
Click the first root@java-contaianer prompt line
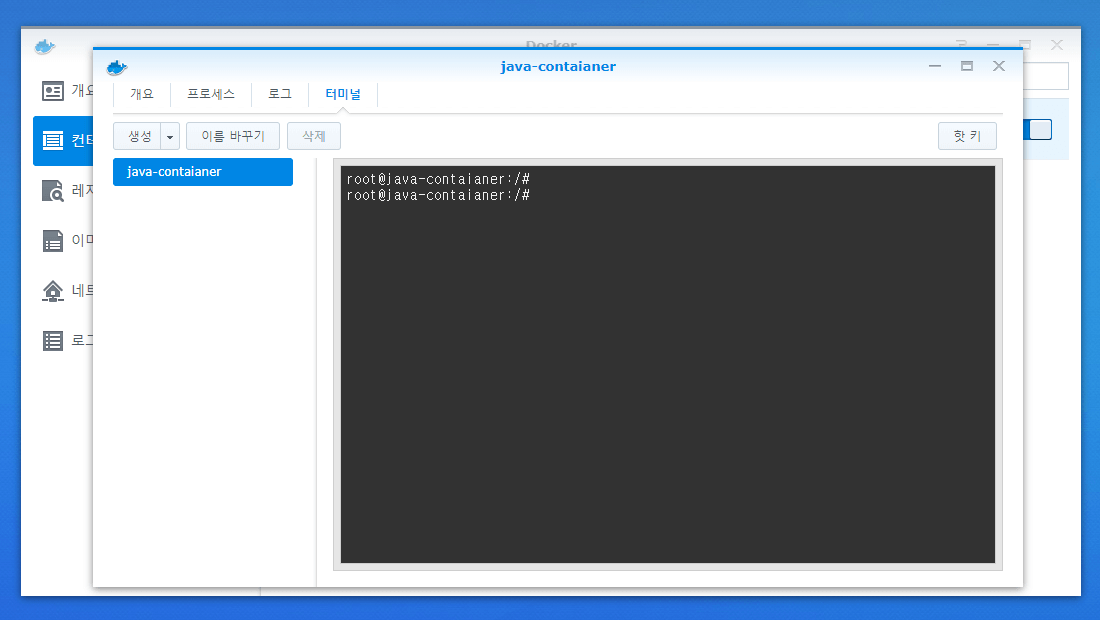pyautogui.click(x=438, y=180)
